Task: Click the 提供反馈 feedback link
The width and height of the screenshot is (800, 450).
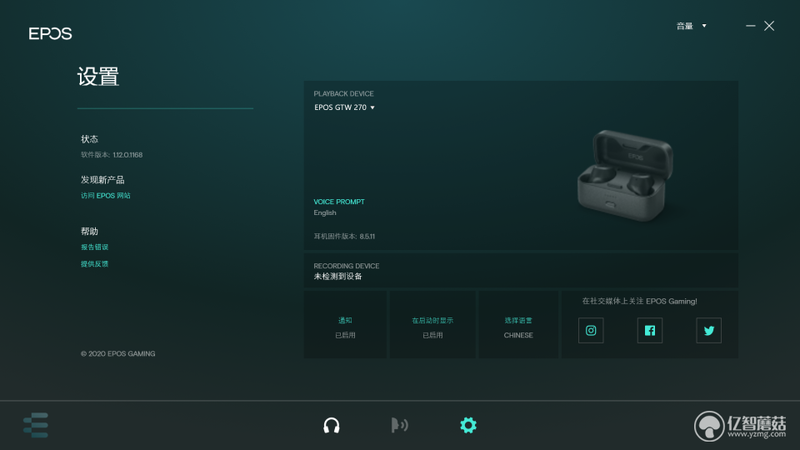Action: point(94,264)
